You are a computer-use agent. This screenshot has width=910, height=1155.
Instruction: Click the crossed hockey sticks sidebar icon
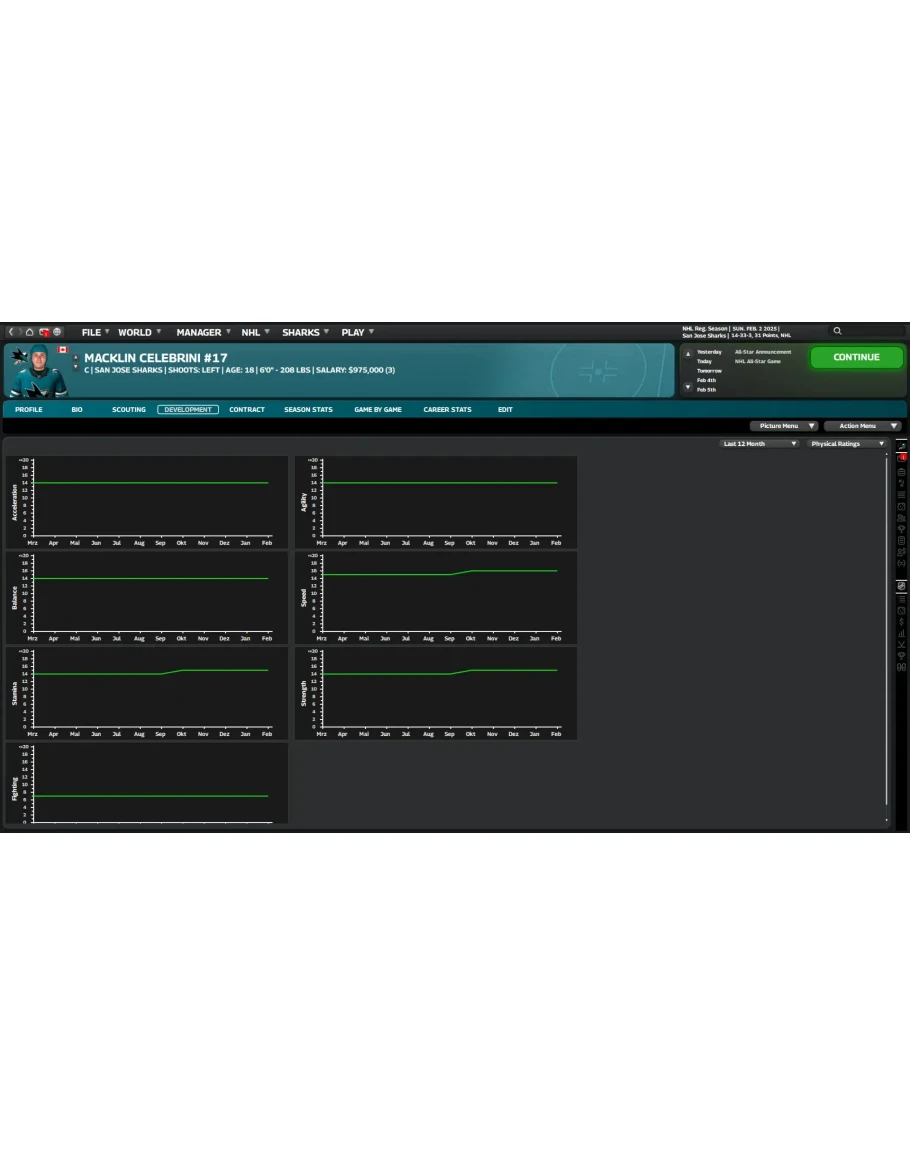901,644
